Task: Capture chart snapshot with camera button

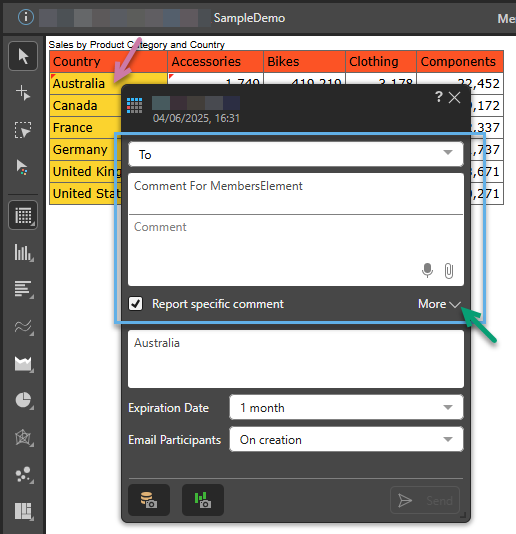Action: tap(203, 500)
